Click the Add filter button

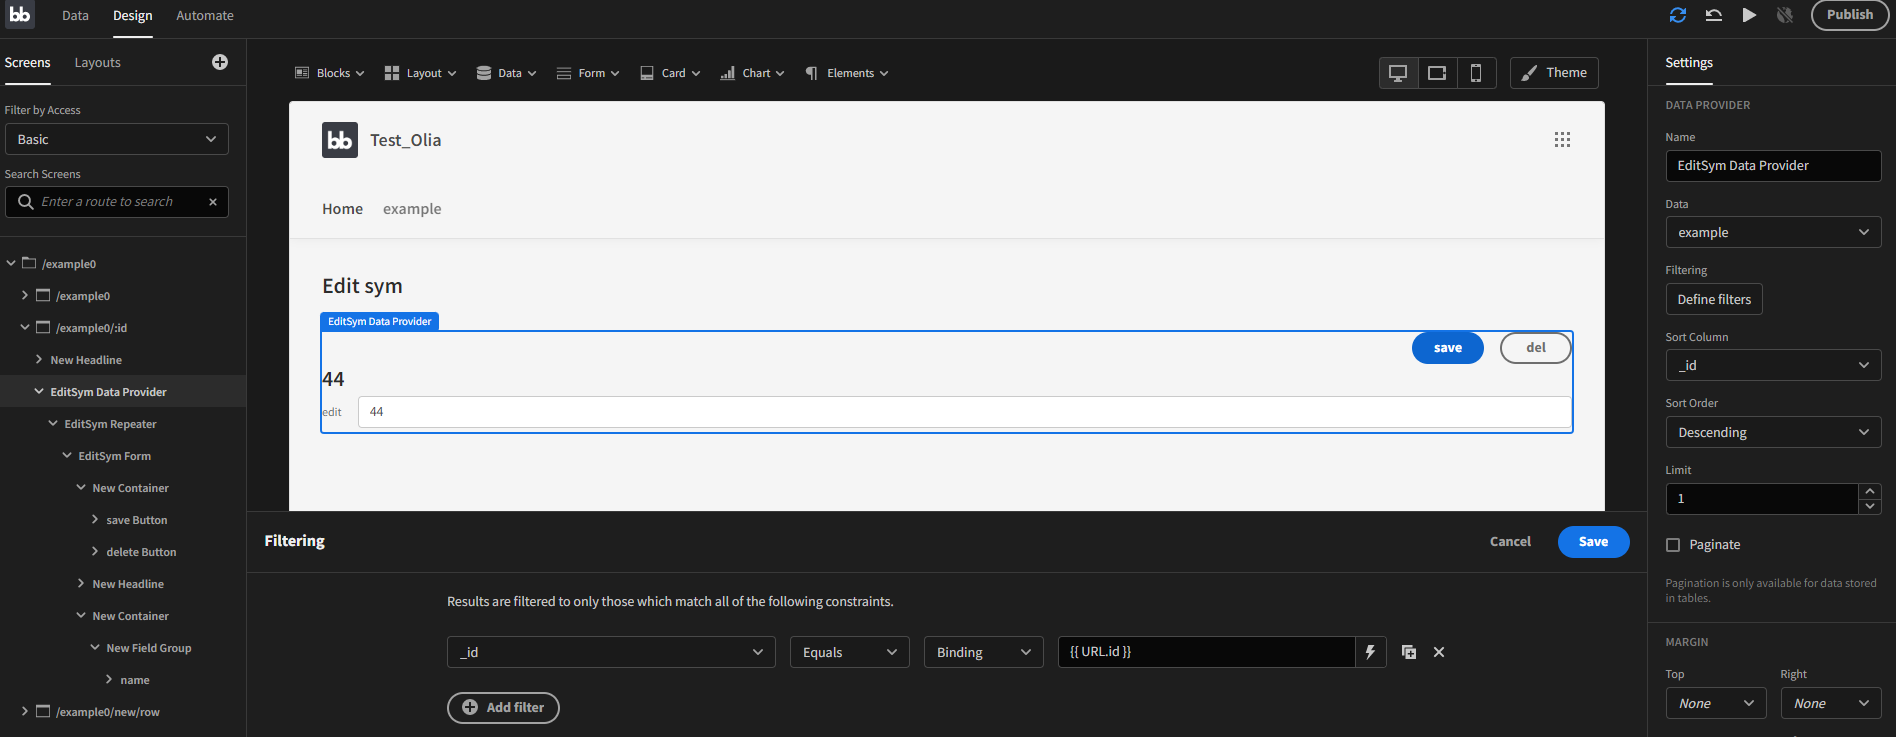503,707
